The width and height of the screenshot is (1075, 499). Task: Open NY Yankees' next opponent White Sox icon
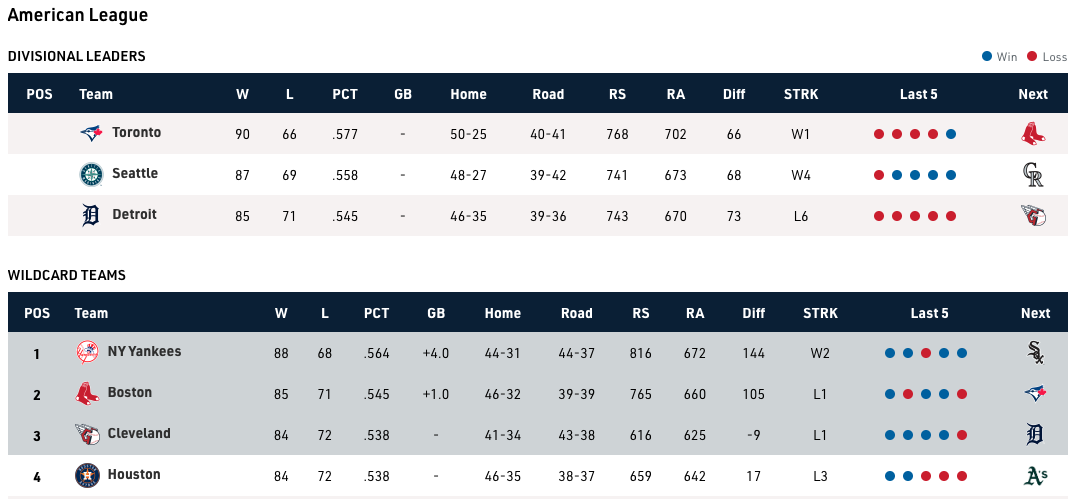tap(1036, 352)
